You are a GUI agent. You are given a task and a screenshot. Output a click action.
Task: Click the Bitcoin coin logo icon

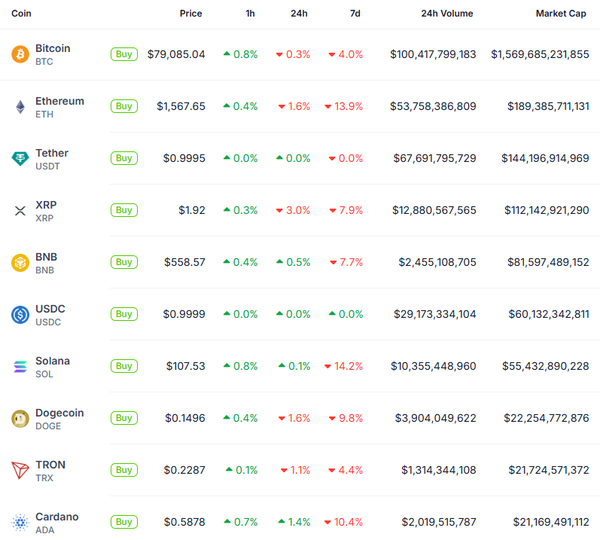point(20,54)
